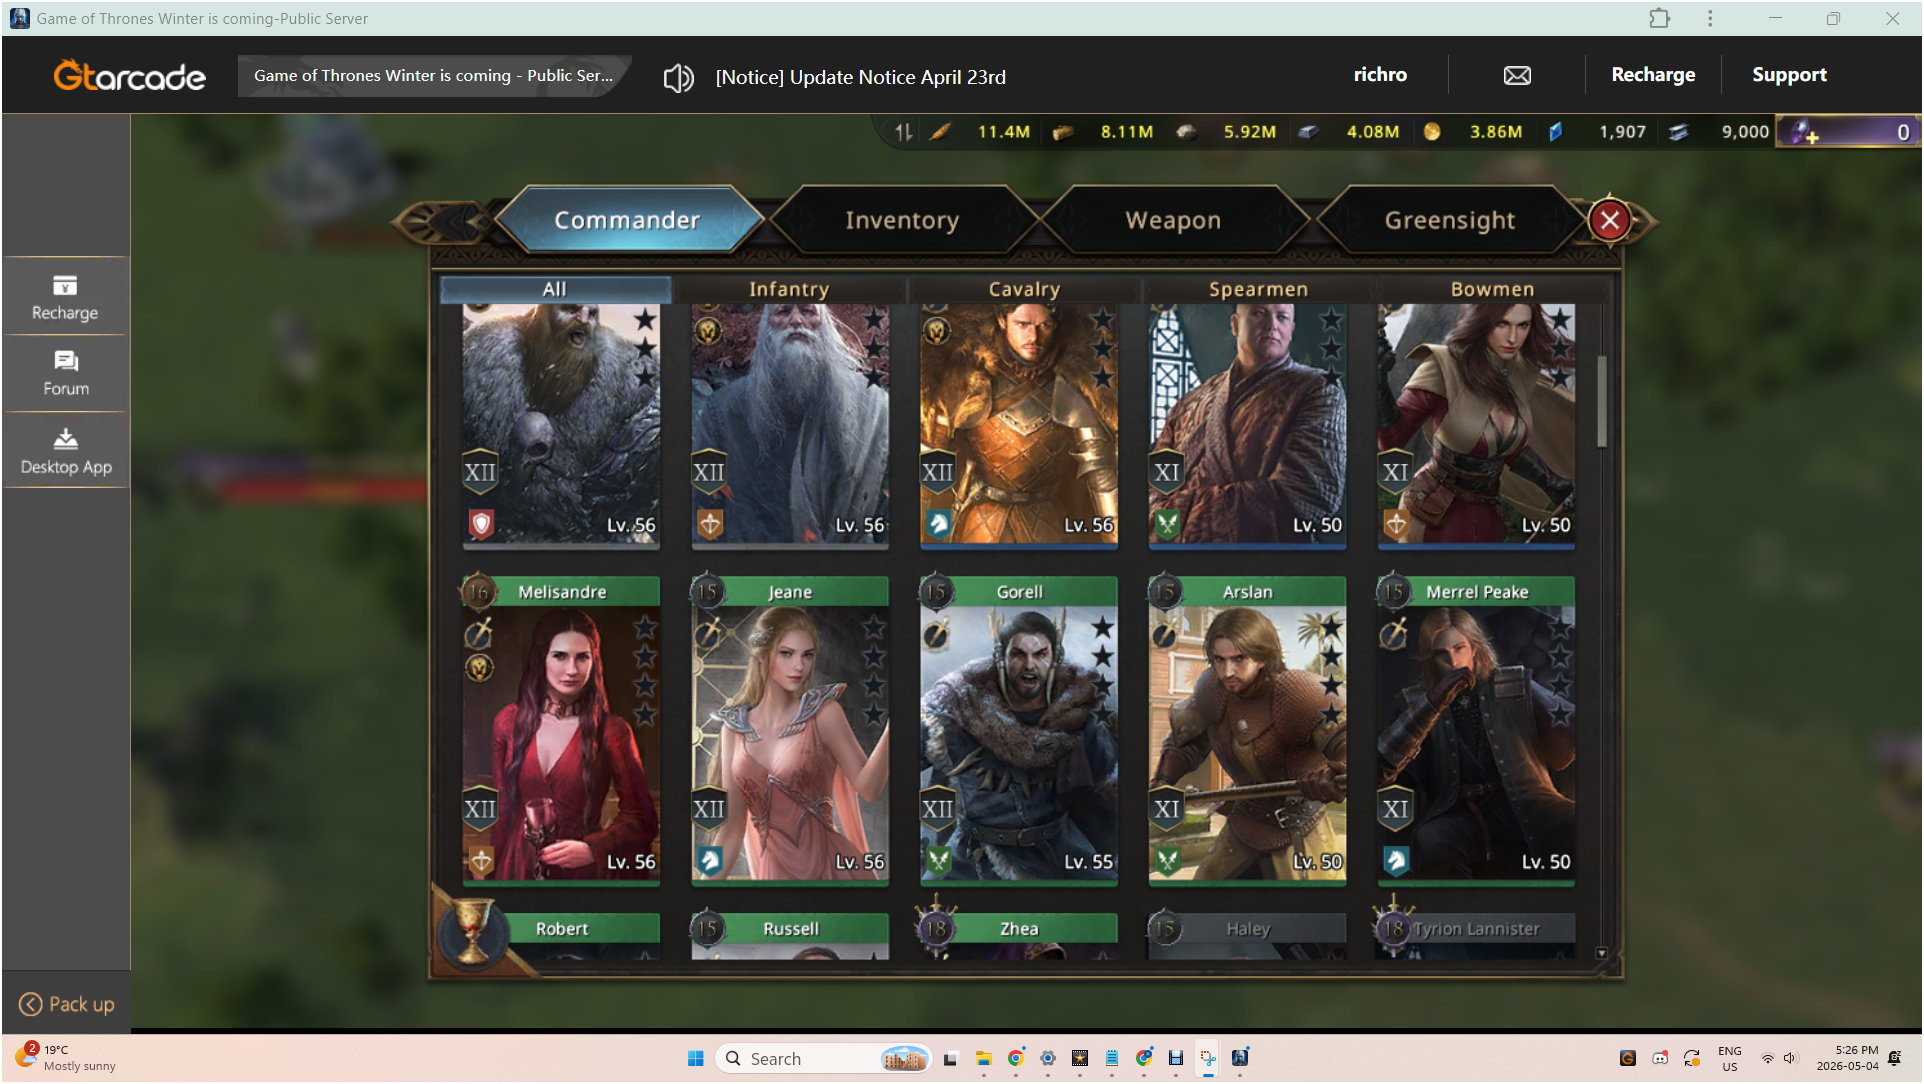Click the shield icon on first Lv. 56 card

(x=481, y=523)
